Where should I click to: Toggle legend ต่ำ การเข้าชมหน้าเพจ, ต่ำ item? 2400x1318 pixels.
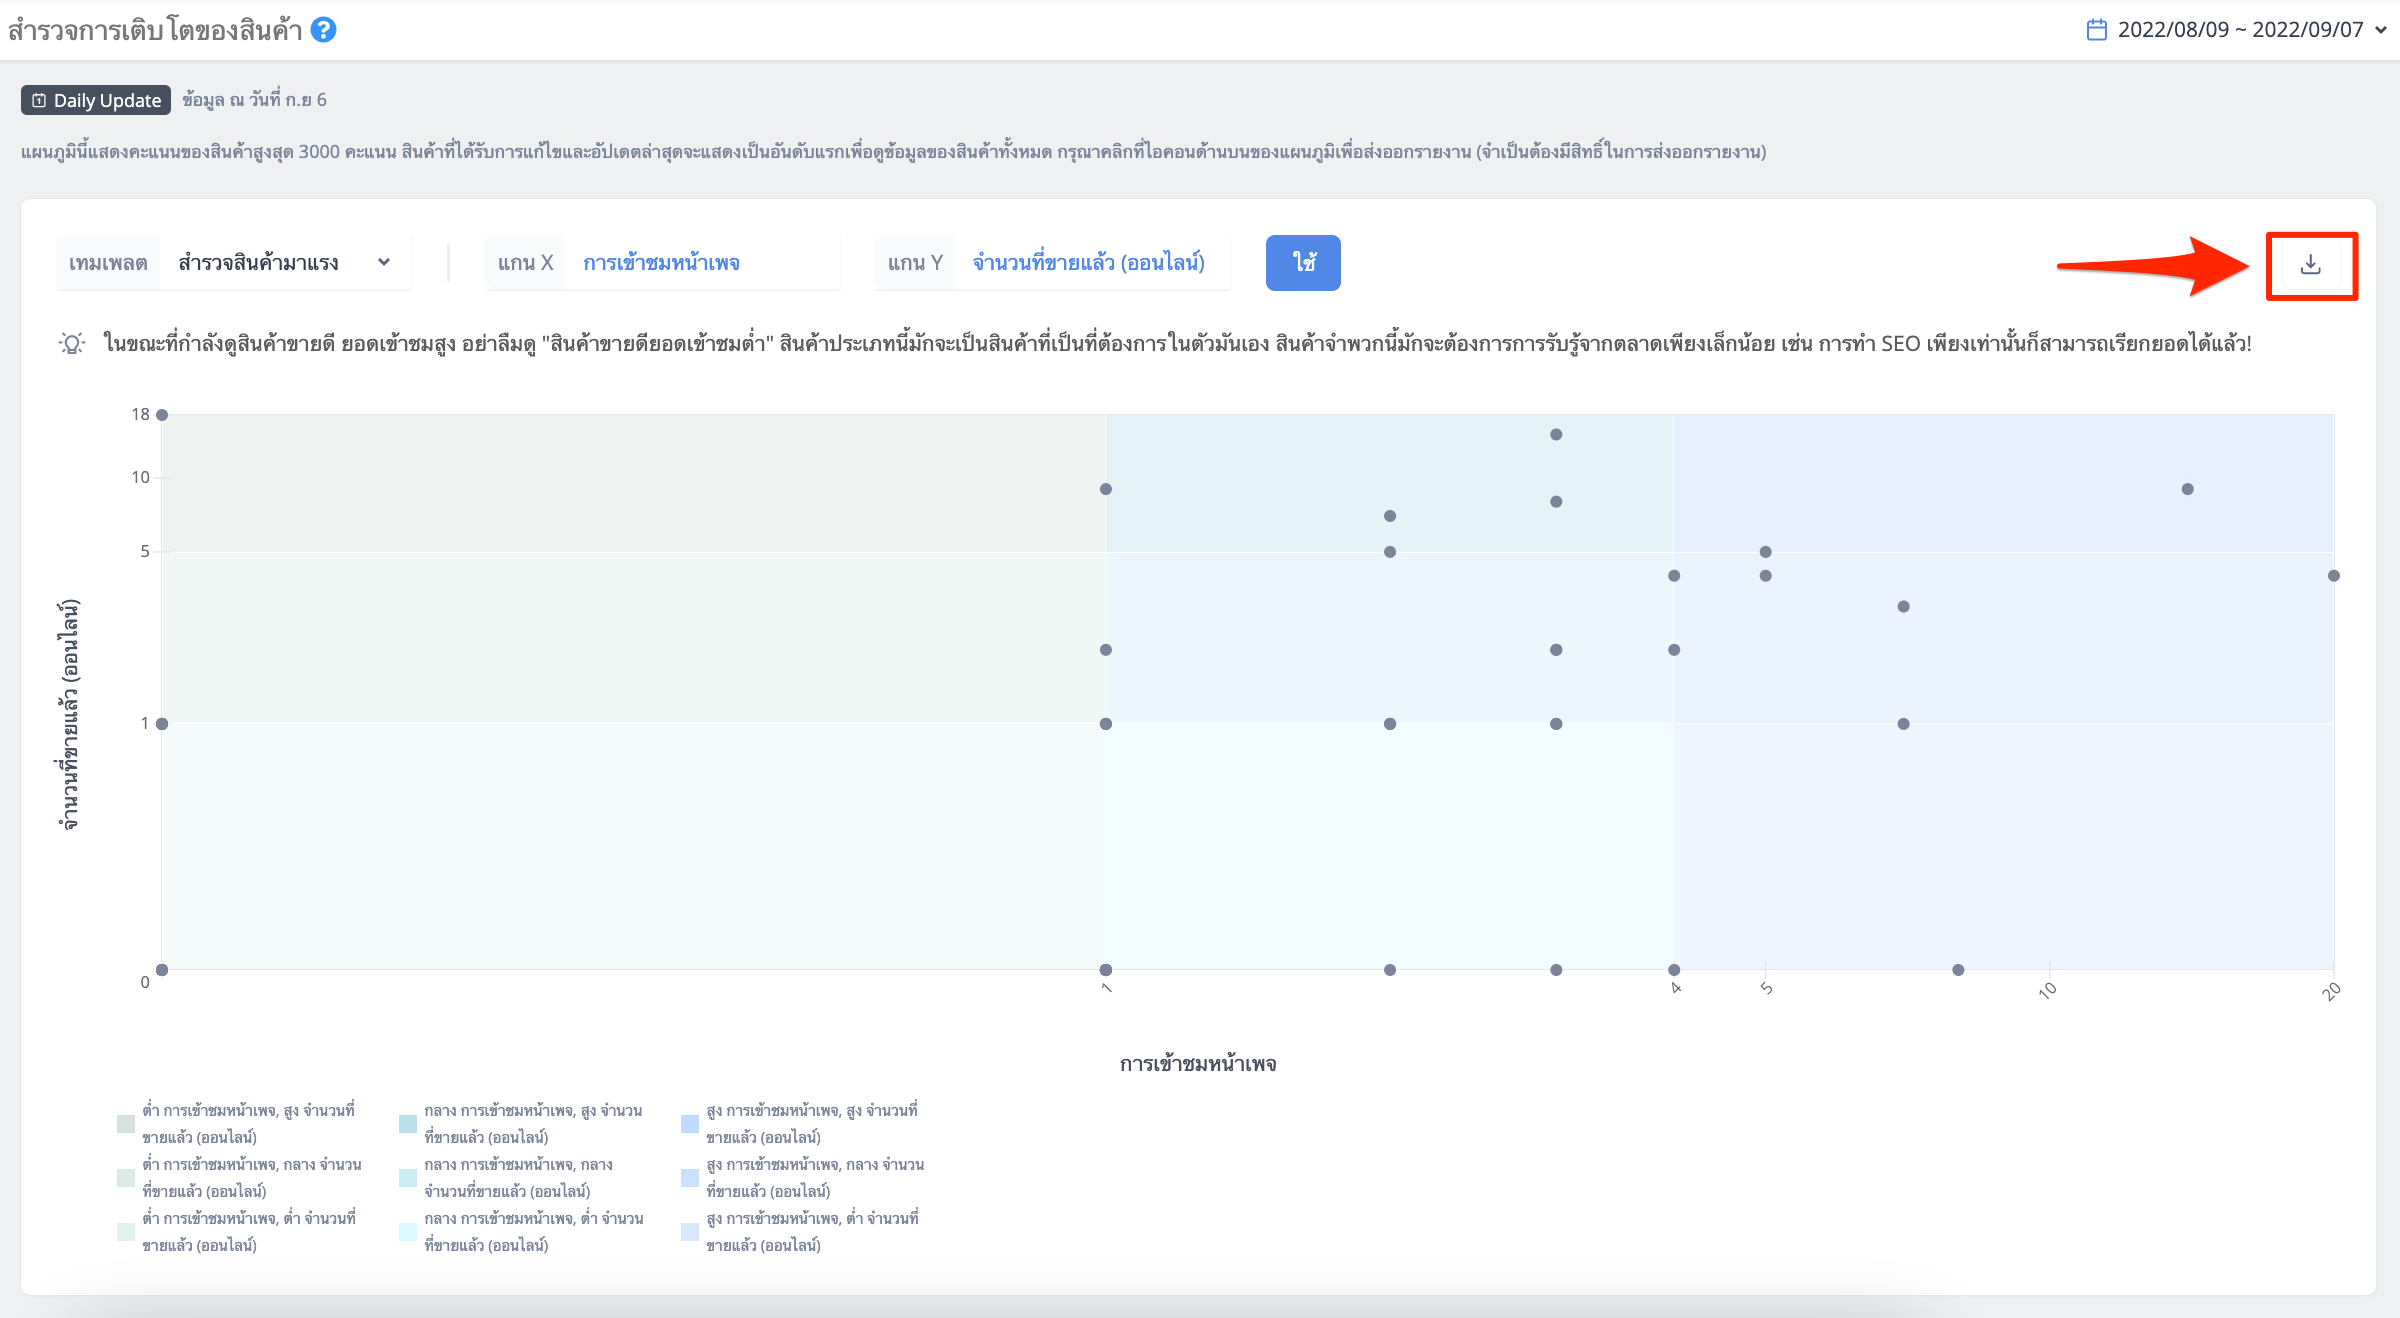tap(238, 1232)
